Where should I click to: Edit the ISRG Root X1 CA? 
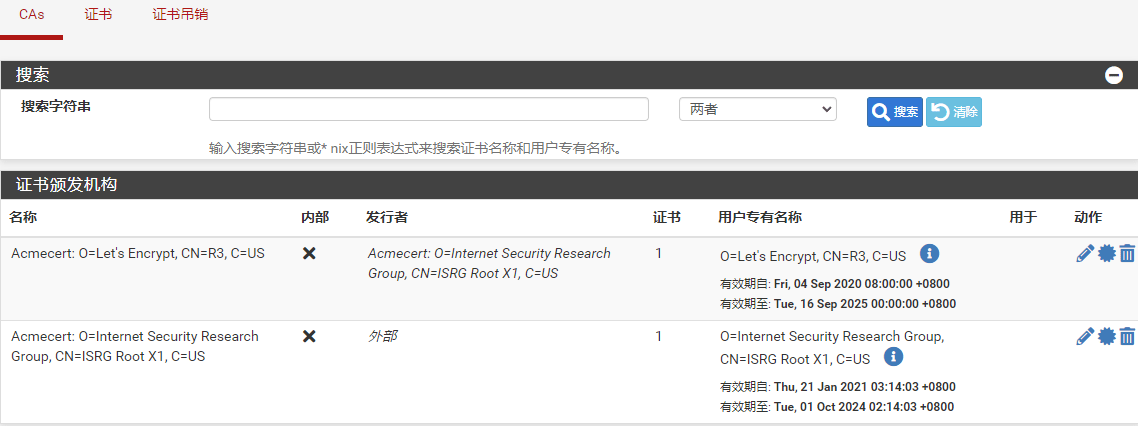point(1084,337)
